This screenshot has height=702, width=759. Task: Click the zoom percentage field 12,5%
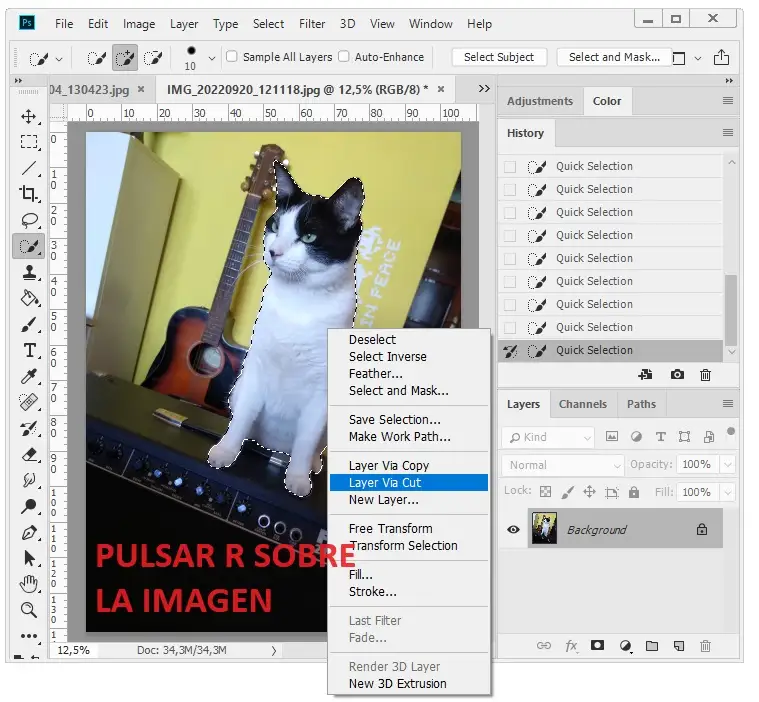(x=74, y=650)
